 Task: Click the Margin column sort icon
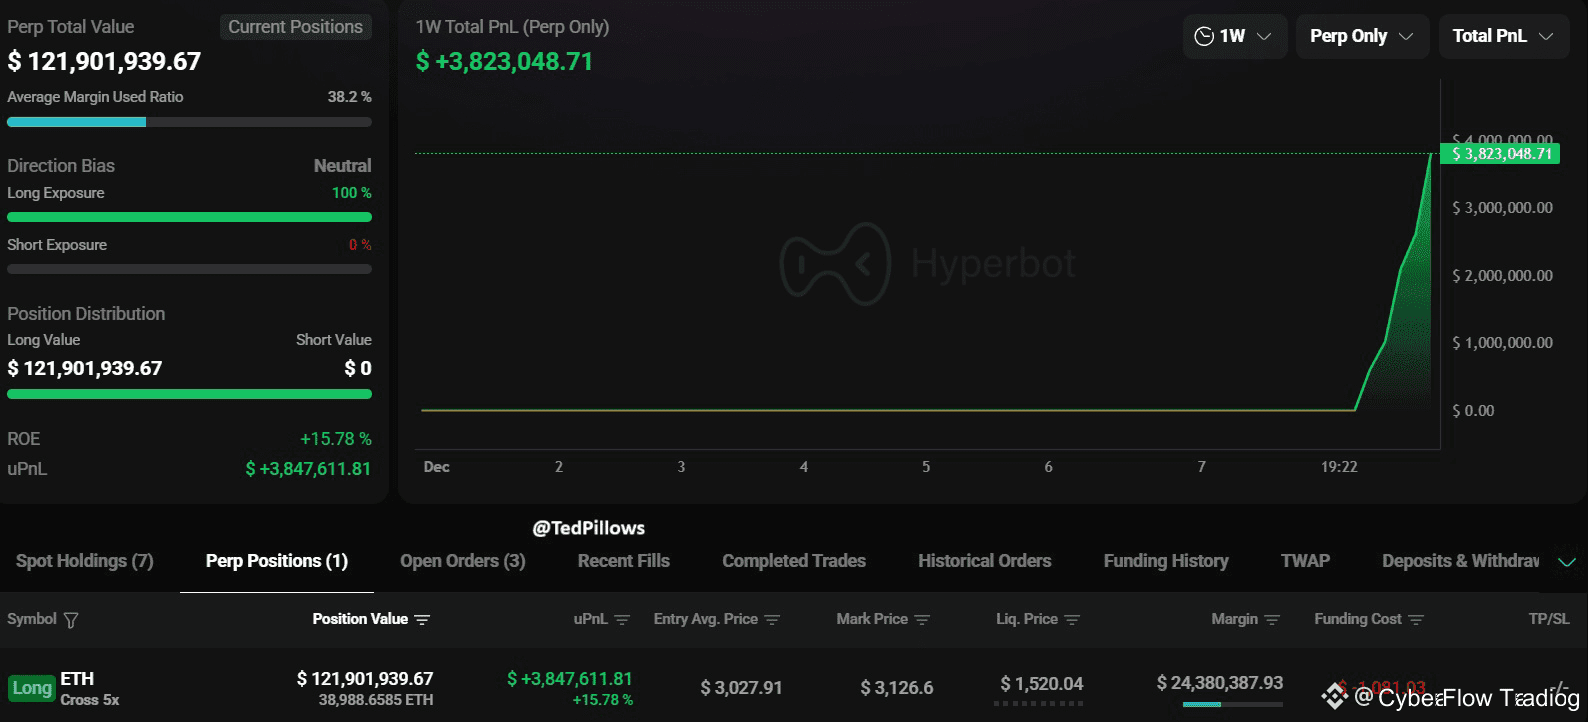pos(1272,620)
